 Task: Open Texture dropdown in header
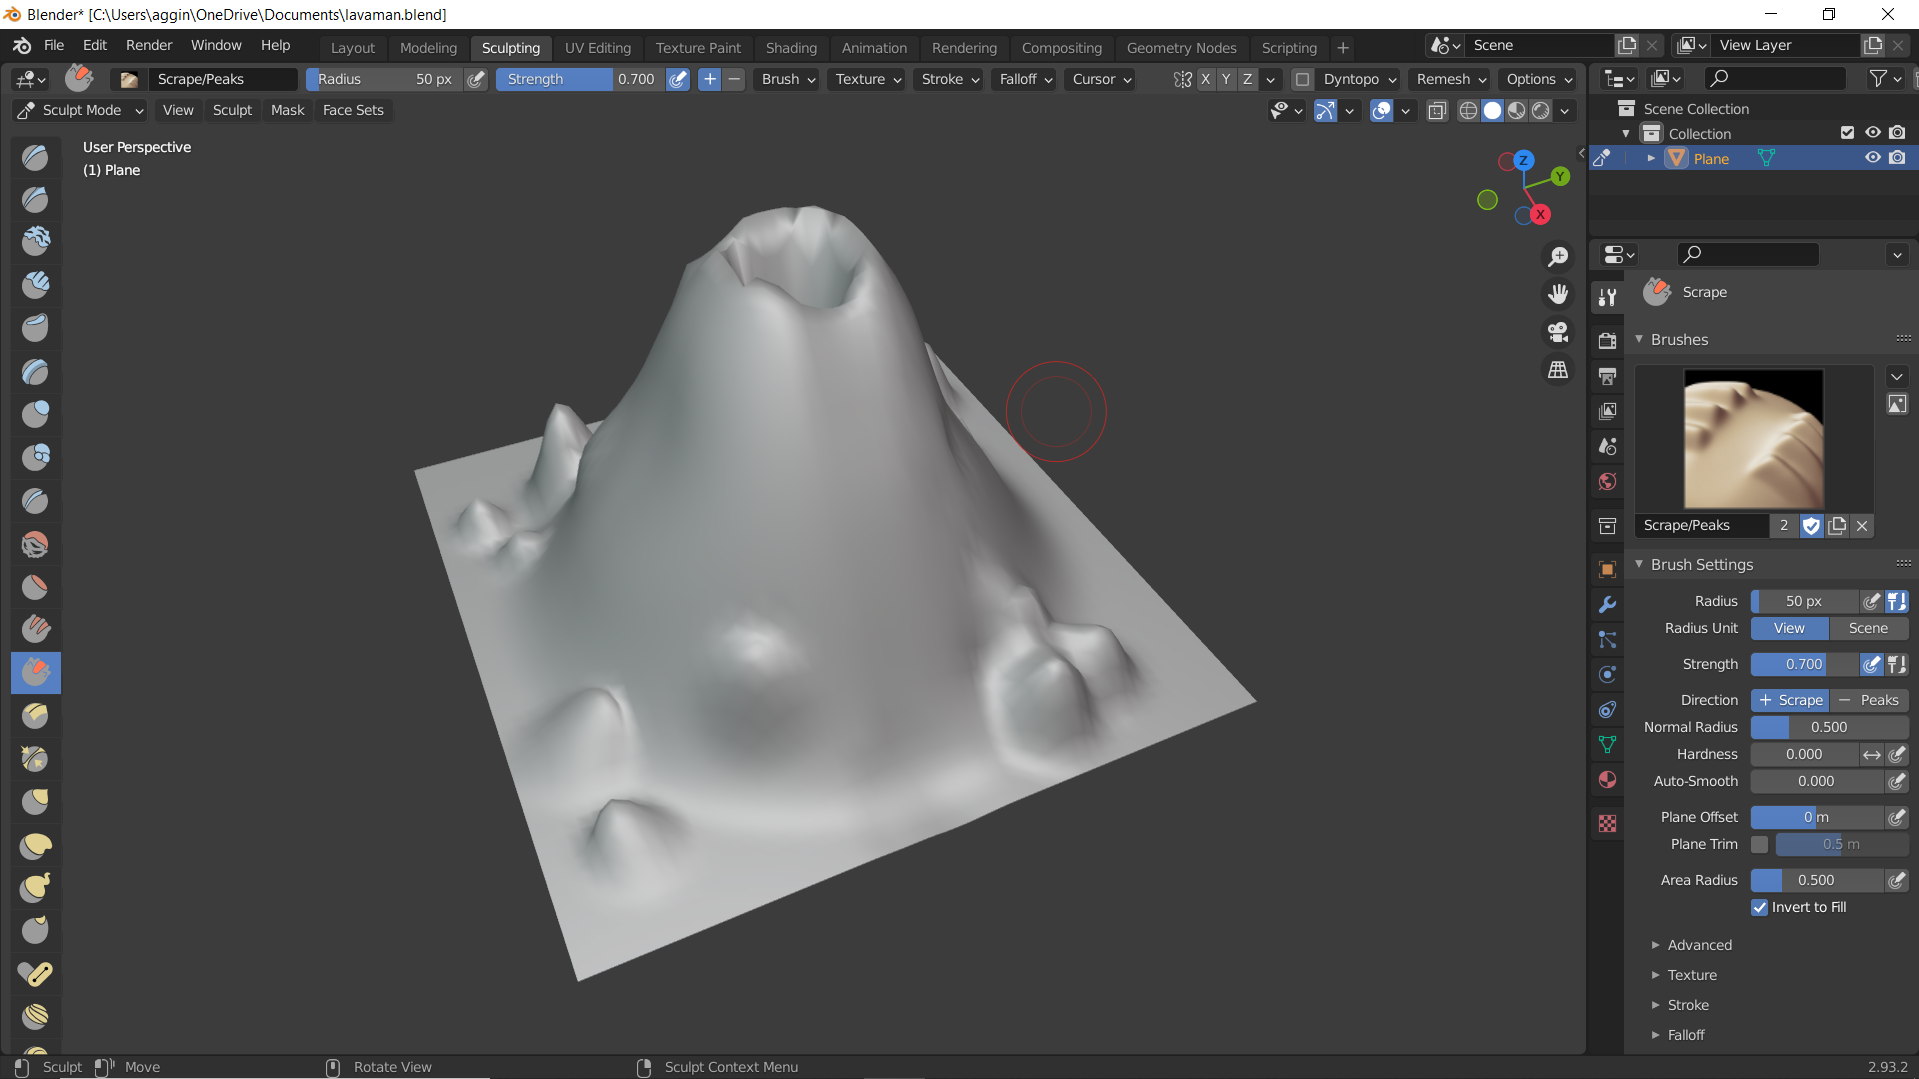coord(868,79)
